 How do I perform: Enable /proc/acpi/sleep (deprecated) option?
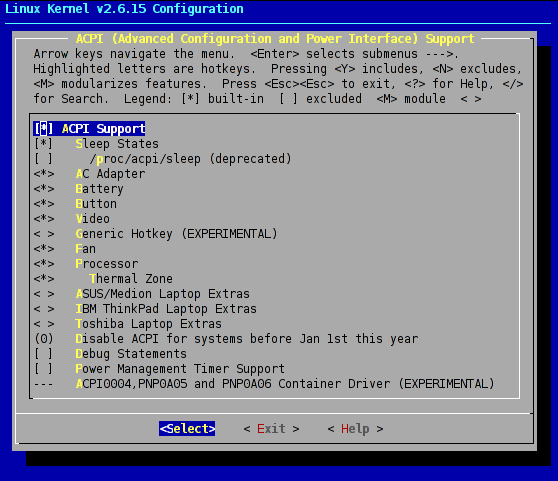click(x=43, y=159)
